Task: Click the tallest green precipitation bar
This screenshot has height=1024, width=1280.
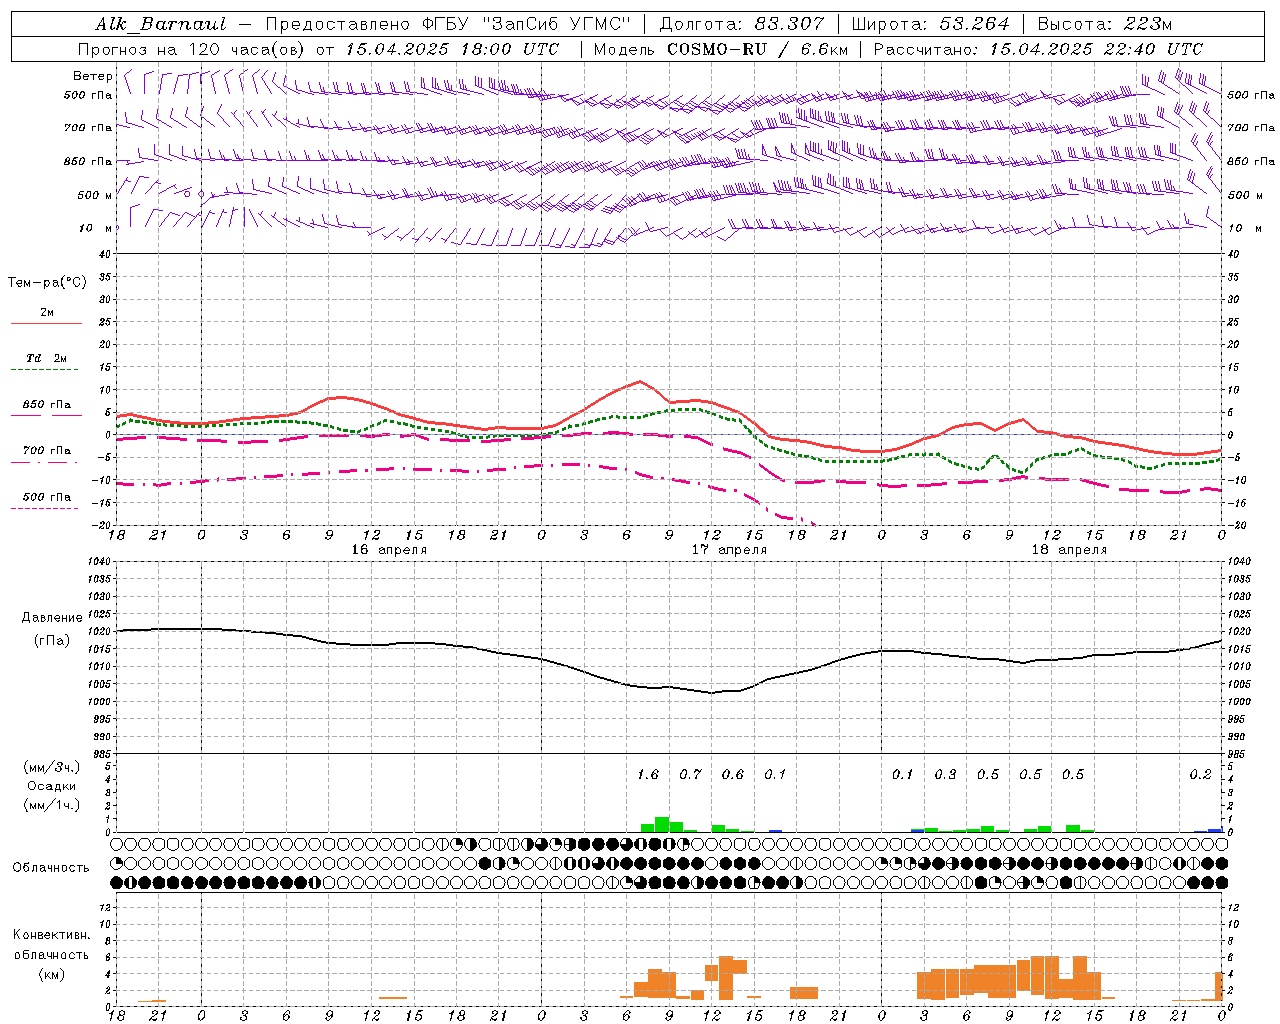Action: click(662, 825)
